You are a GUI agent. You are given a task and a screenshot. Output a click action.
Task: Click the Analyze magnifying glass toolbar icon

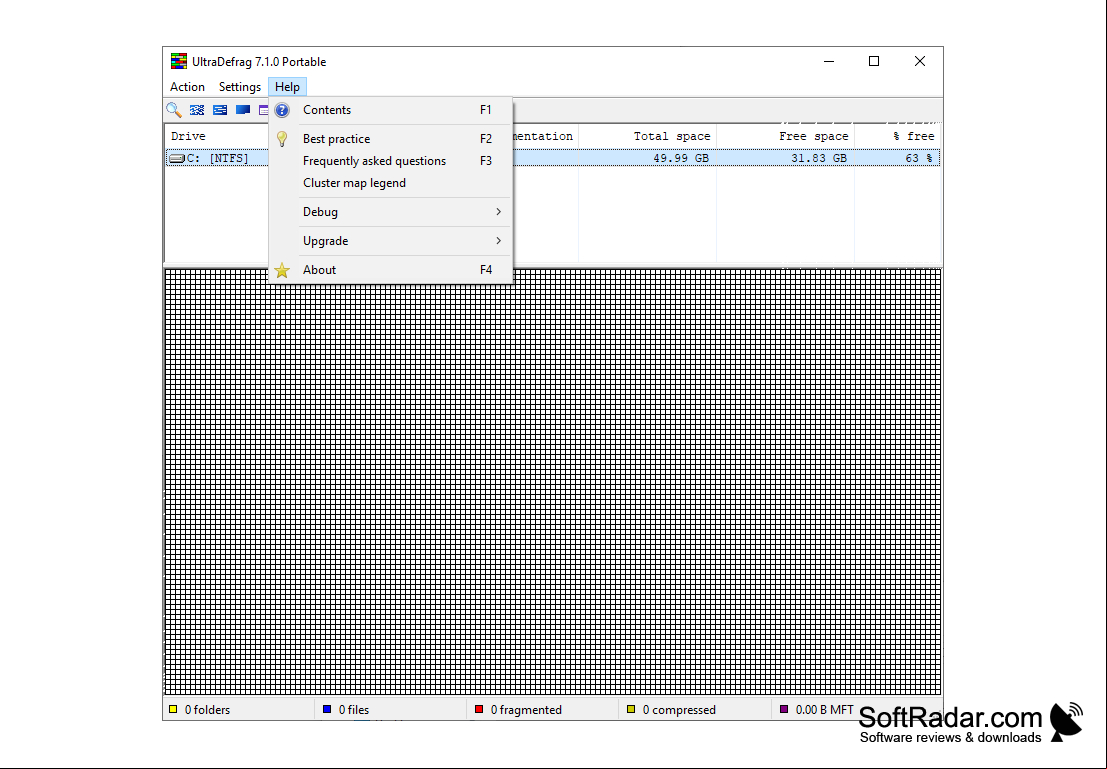(174, 110)
